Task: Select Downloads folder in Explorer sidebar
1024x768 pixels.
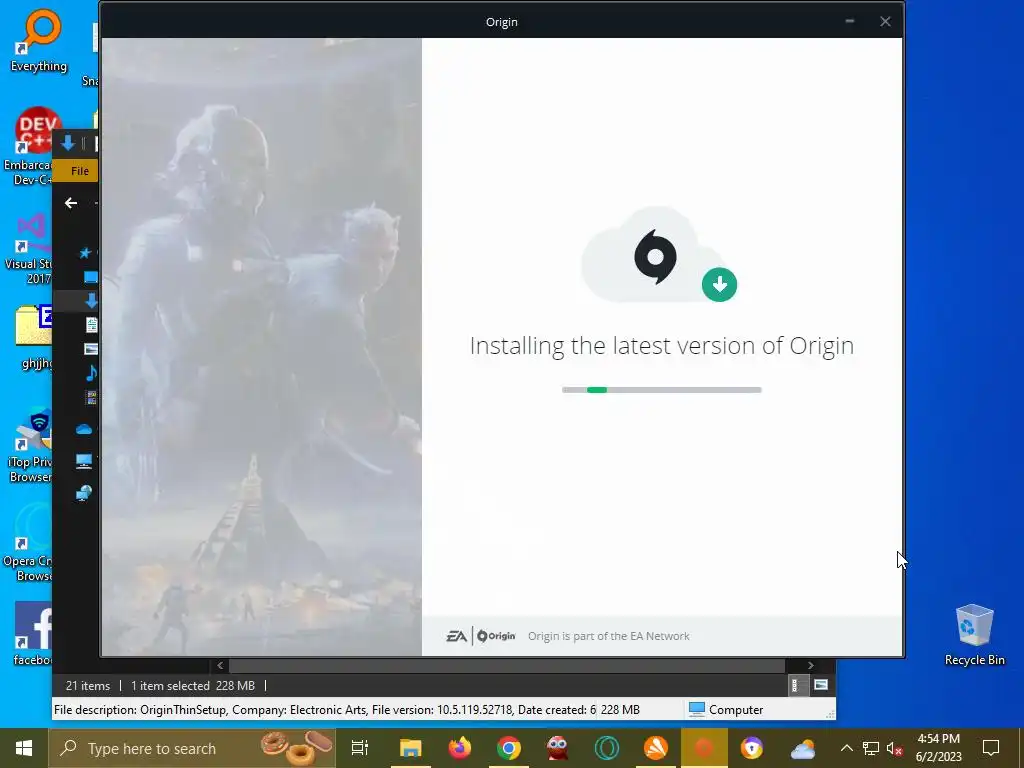Action: (x=91, y=300)
